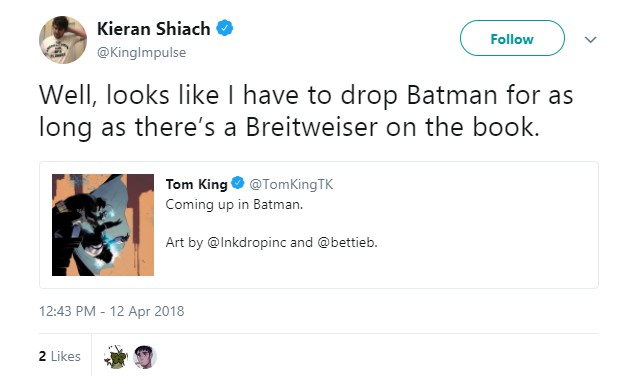Open the @TomKingTK handle
Screen dimensions: 636x376
coord(291,184)
